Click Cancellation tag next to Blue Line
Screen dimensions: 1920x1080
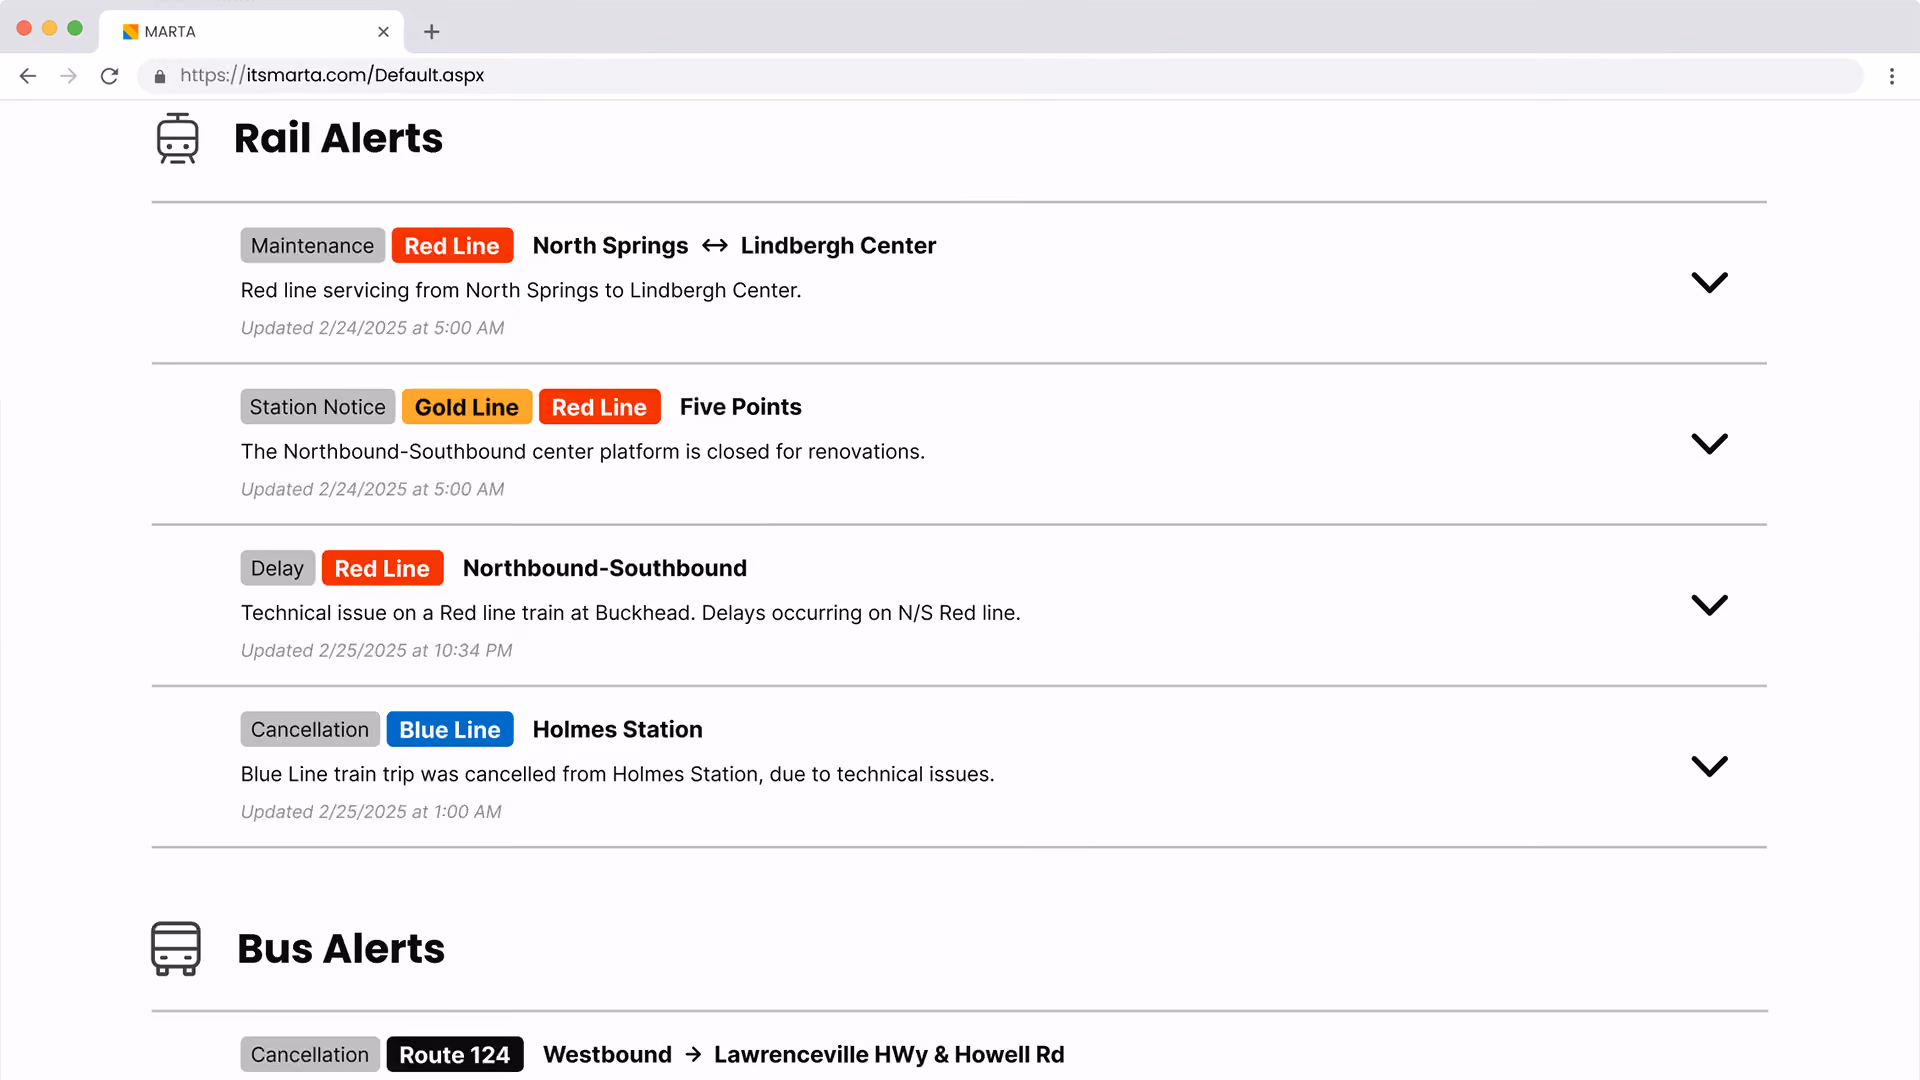310,729
